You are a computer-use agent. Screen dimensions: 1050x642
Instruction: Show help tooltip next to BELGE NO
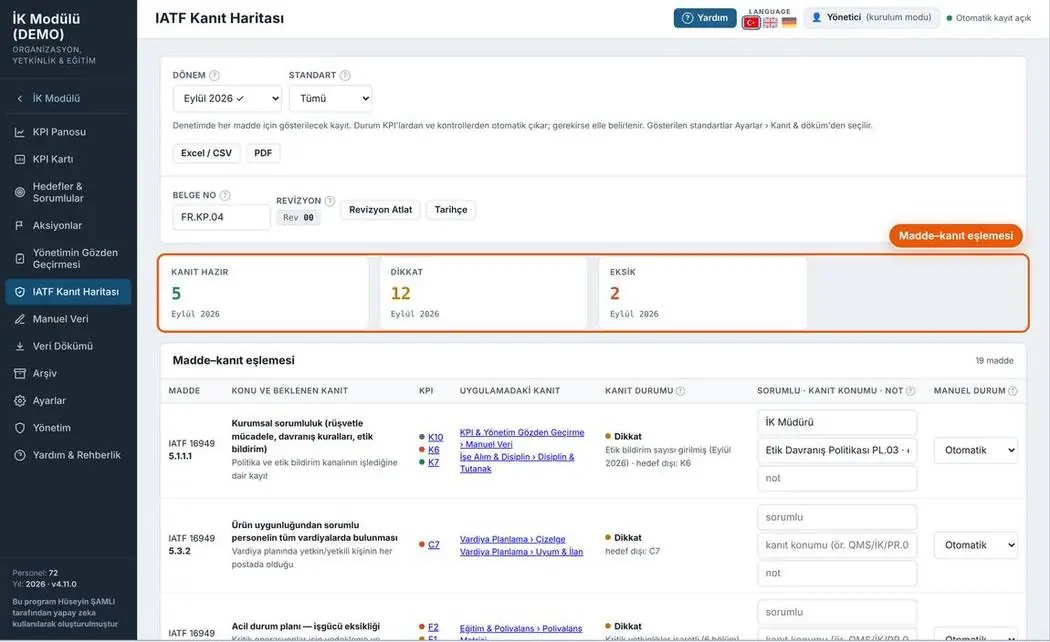tap(225, 195)
